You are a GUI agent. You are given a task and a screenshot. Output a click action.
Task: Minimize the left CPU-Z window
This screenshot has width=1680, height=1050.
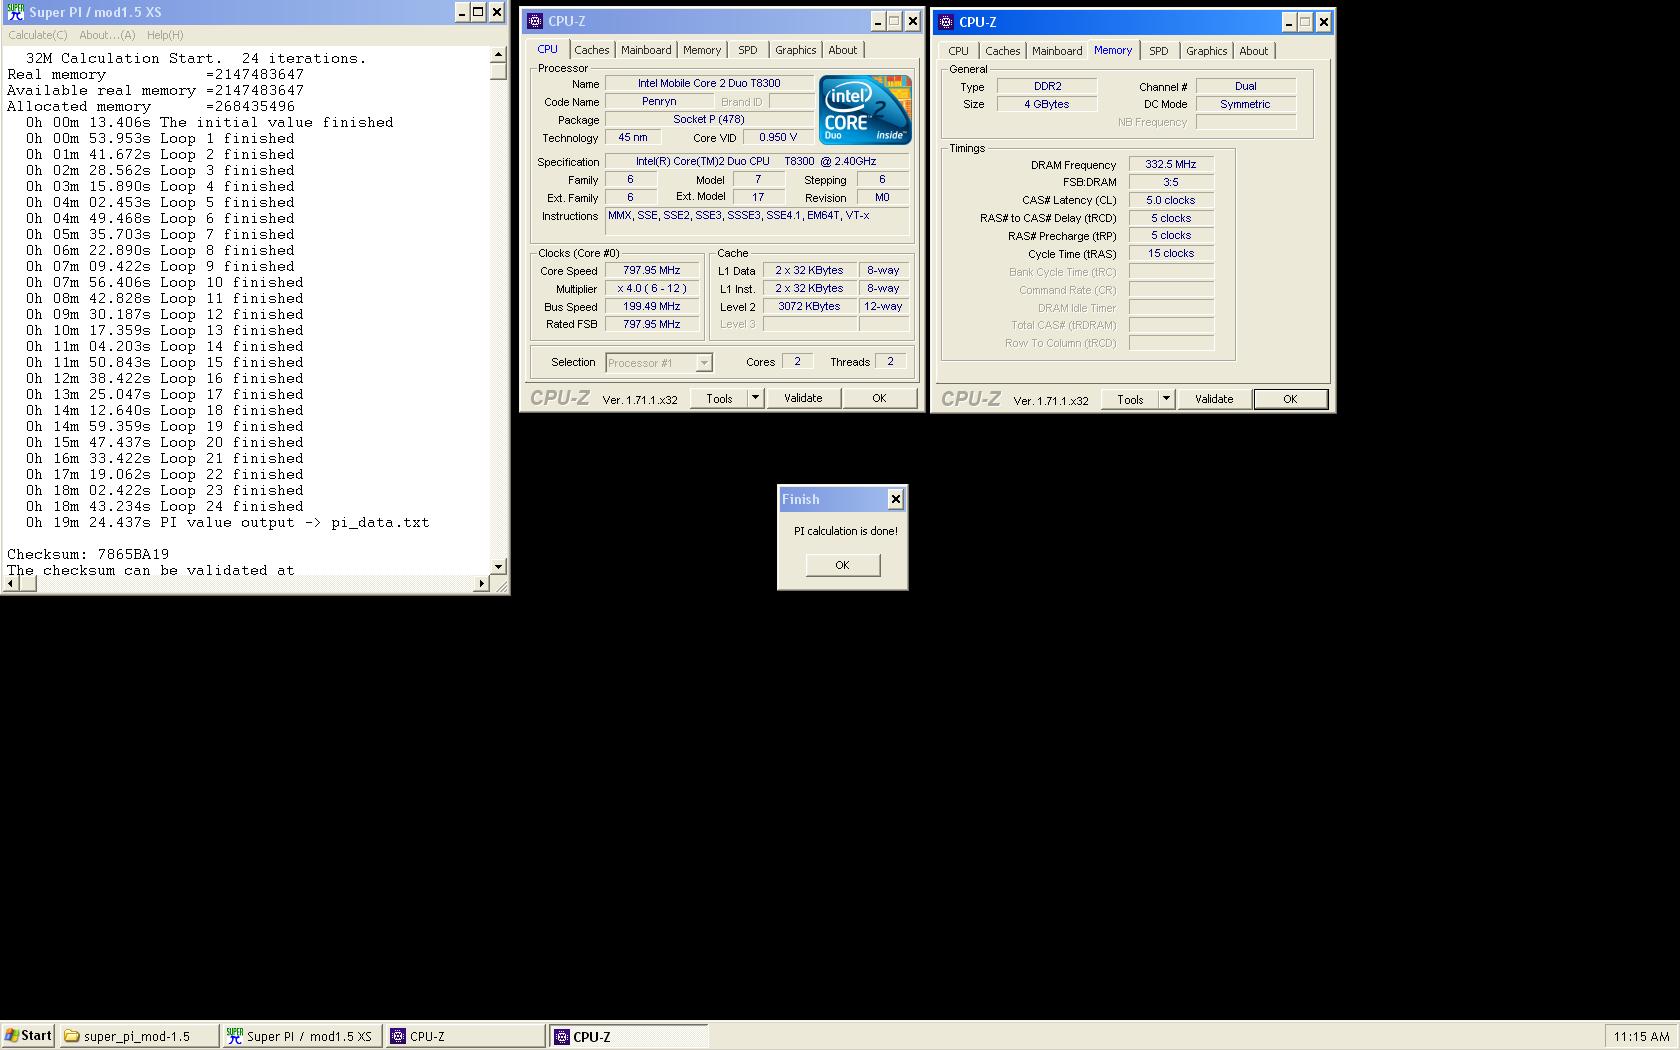pyautogui.click(x=877, y=21)
